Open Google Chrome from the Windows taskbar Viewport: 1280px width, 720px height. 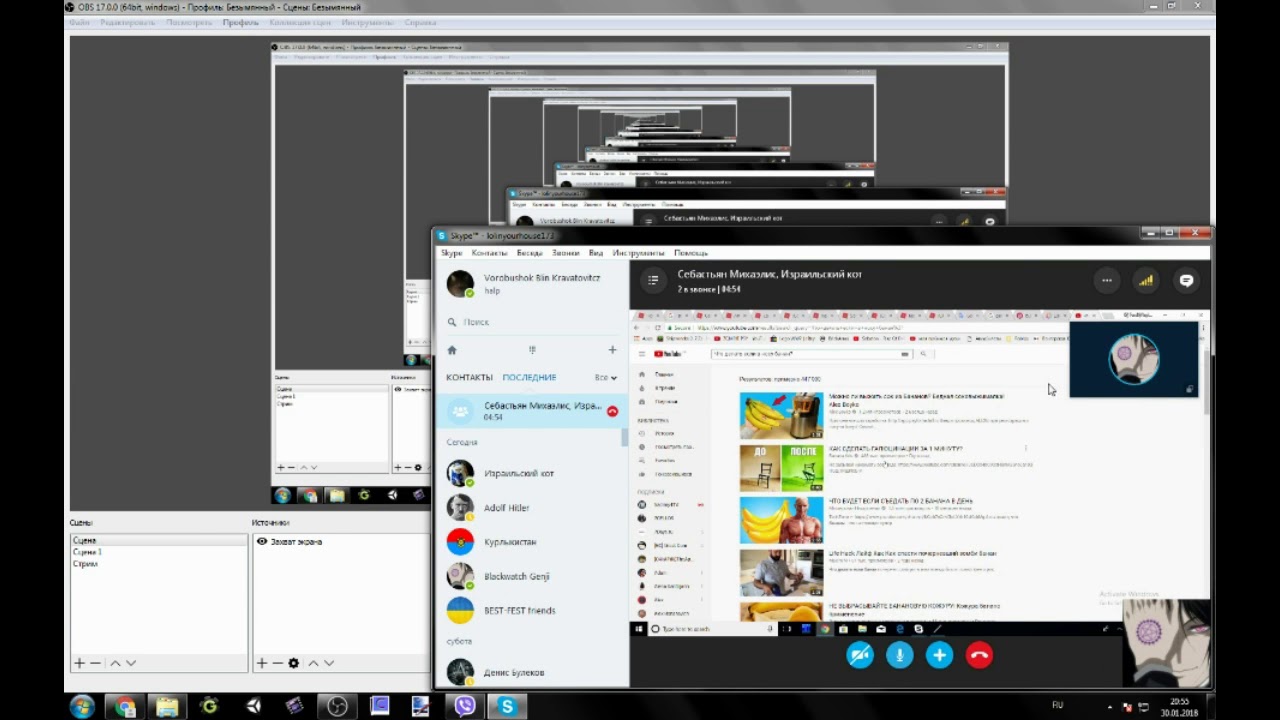point(125,706)
